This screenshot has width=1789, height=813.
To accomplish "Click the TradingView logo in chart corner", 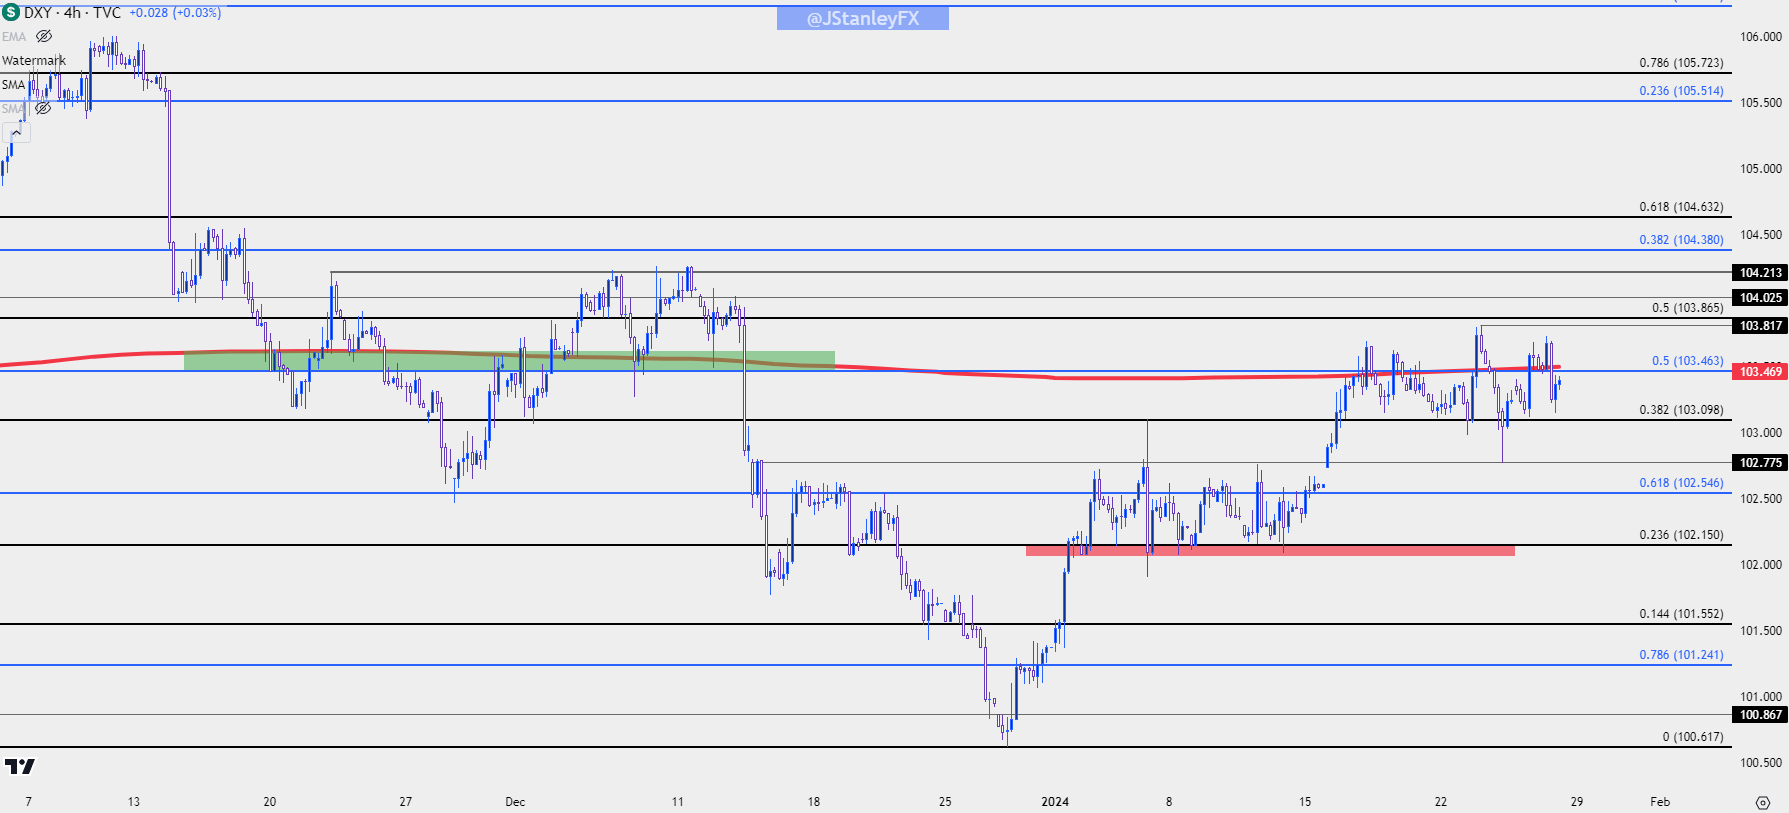I will (x=20, y=767).
